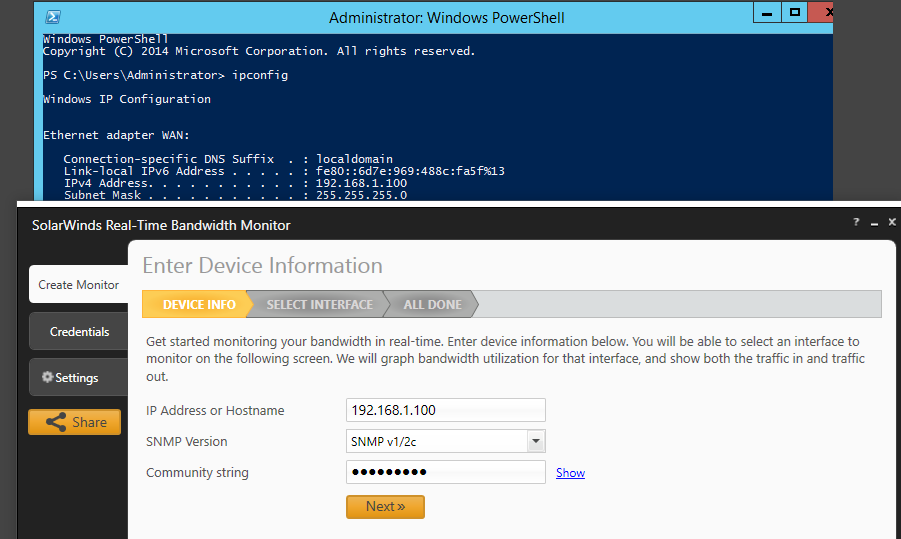Click 'Windows IP Configuration' line in PowerShell
The image size is (901, 539).
(x=127, y=99)
